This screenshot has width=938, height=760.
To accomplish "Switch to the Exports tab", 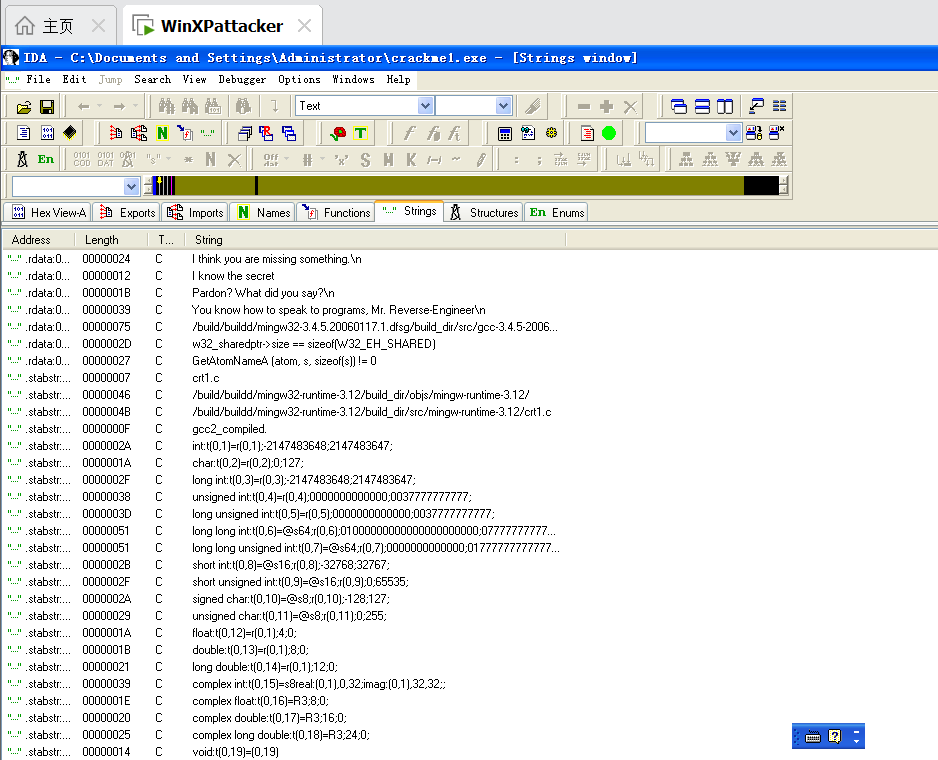I will pos(127,212).
